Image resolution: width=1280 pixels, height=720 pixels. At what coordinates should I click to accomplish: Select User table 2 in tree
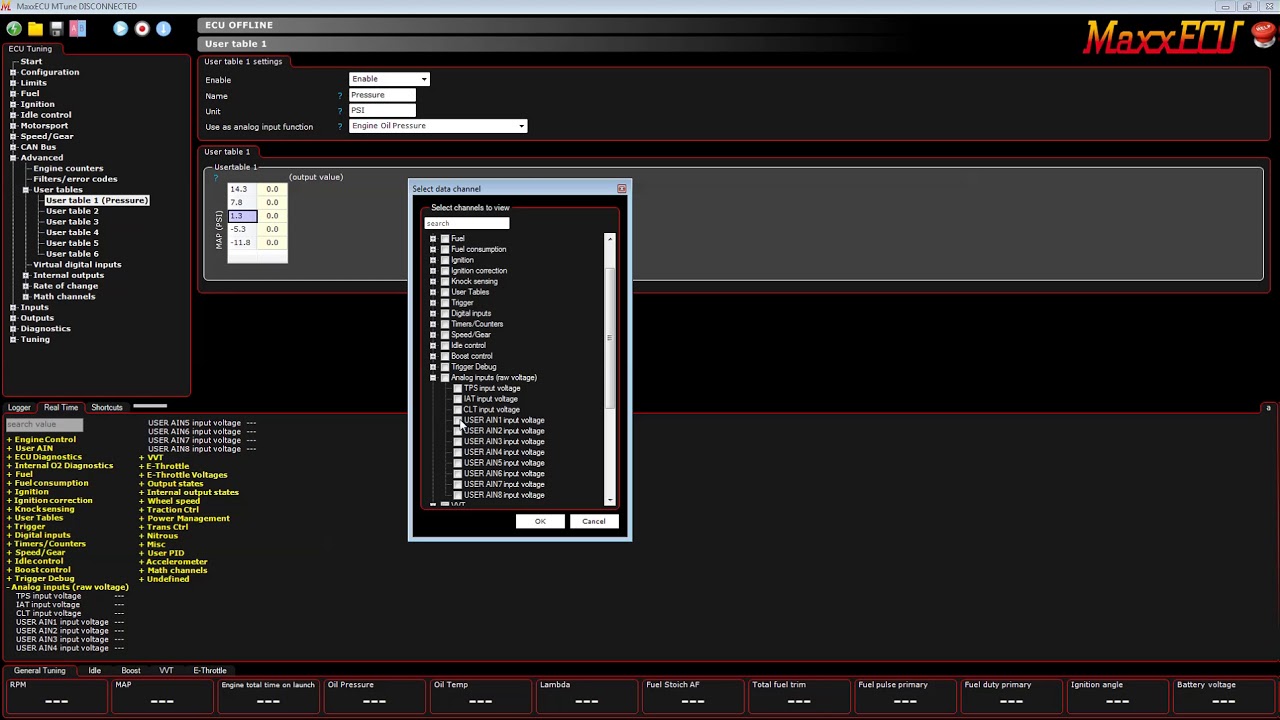pyautogui.click(x=72, y=211)
